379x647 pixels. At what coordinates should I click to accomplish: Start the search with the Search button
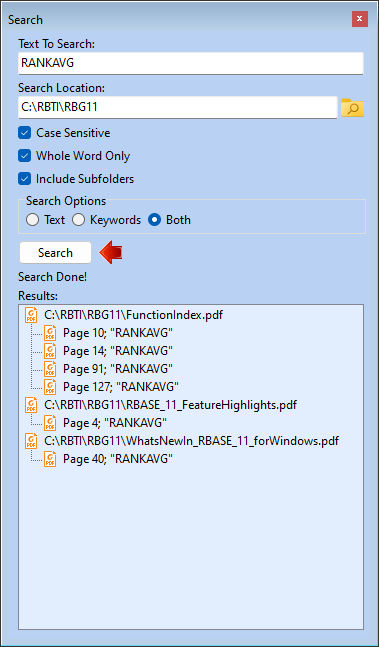tap(55, 253)
